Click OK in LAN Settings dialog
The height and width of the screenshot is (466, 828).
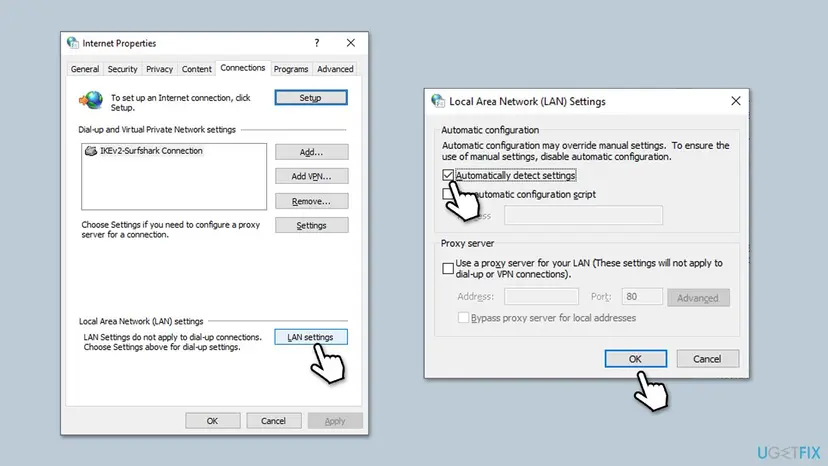point(636,359)
